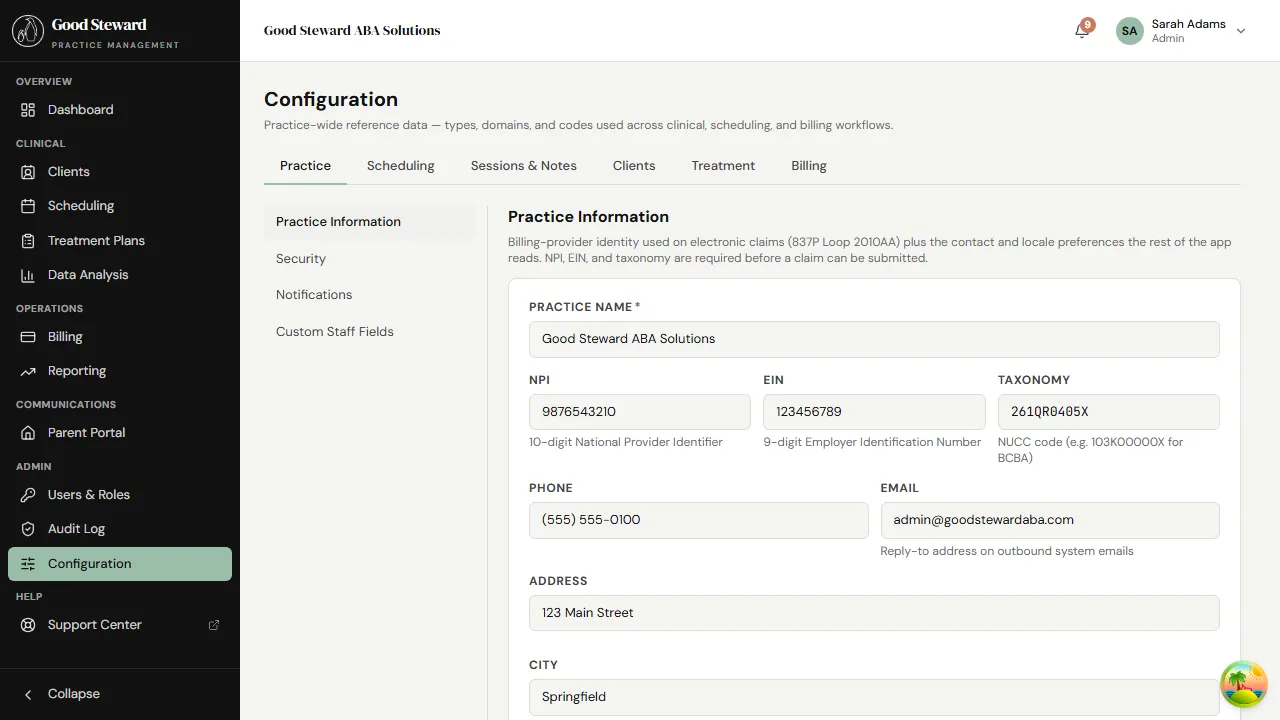The width and height of the screenshot is (1280, 720).
Task: Open Users & Roles via its icon
Action: pyautogui.click(x=30, y=494)
